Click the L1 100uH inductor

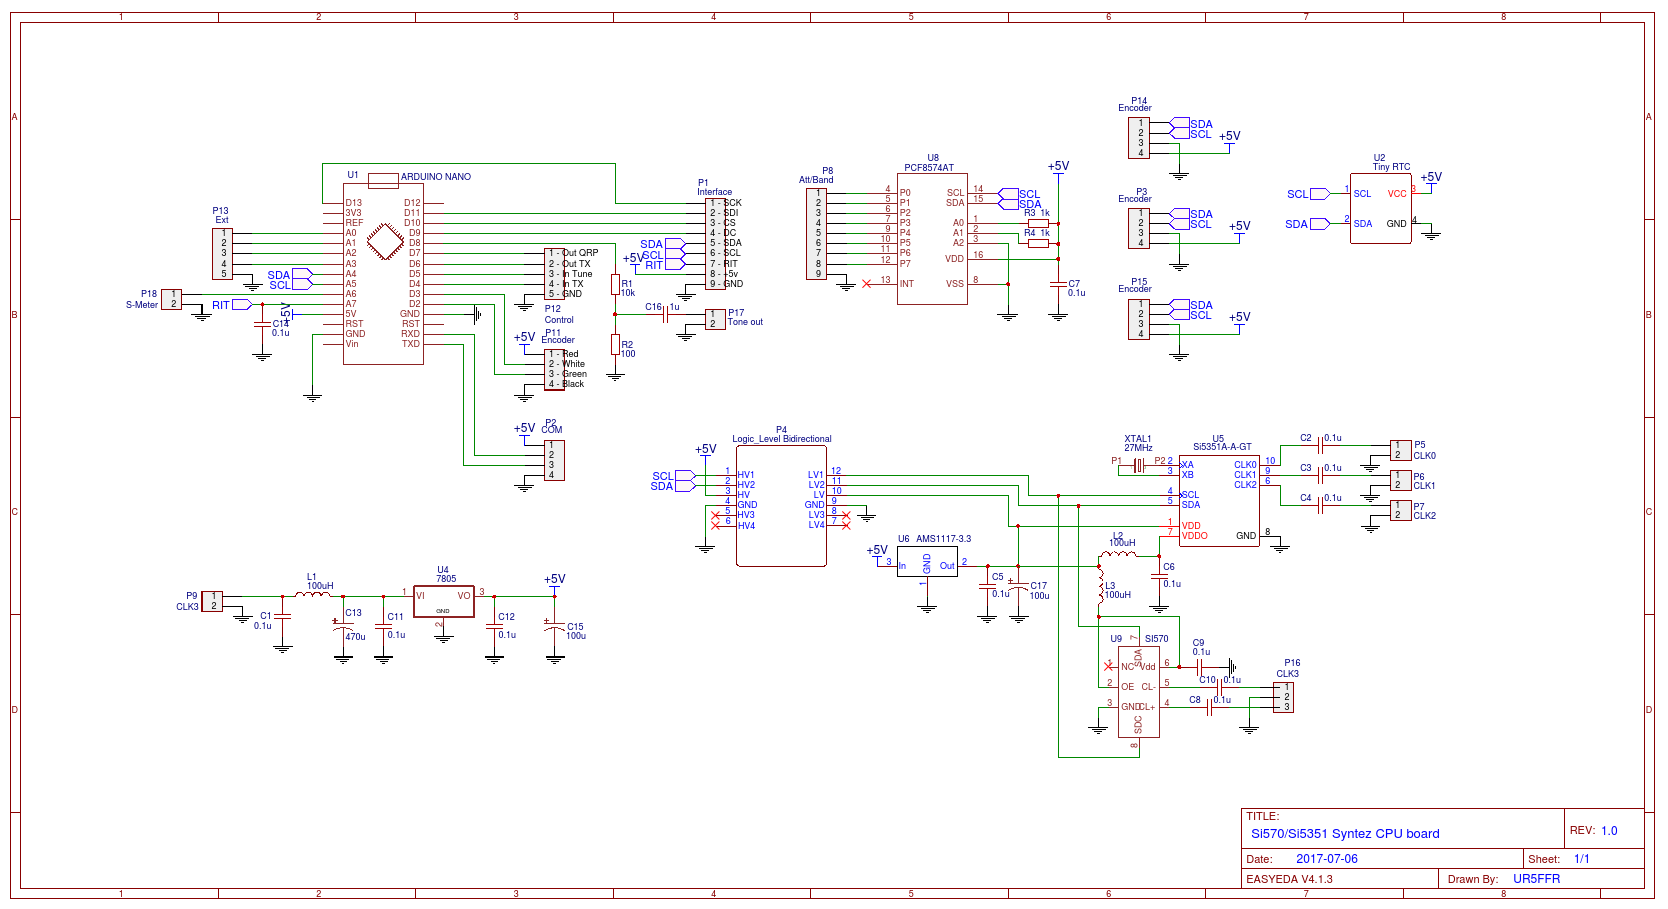(313, 595)
